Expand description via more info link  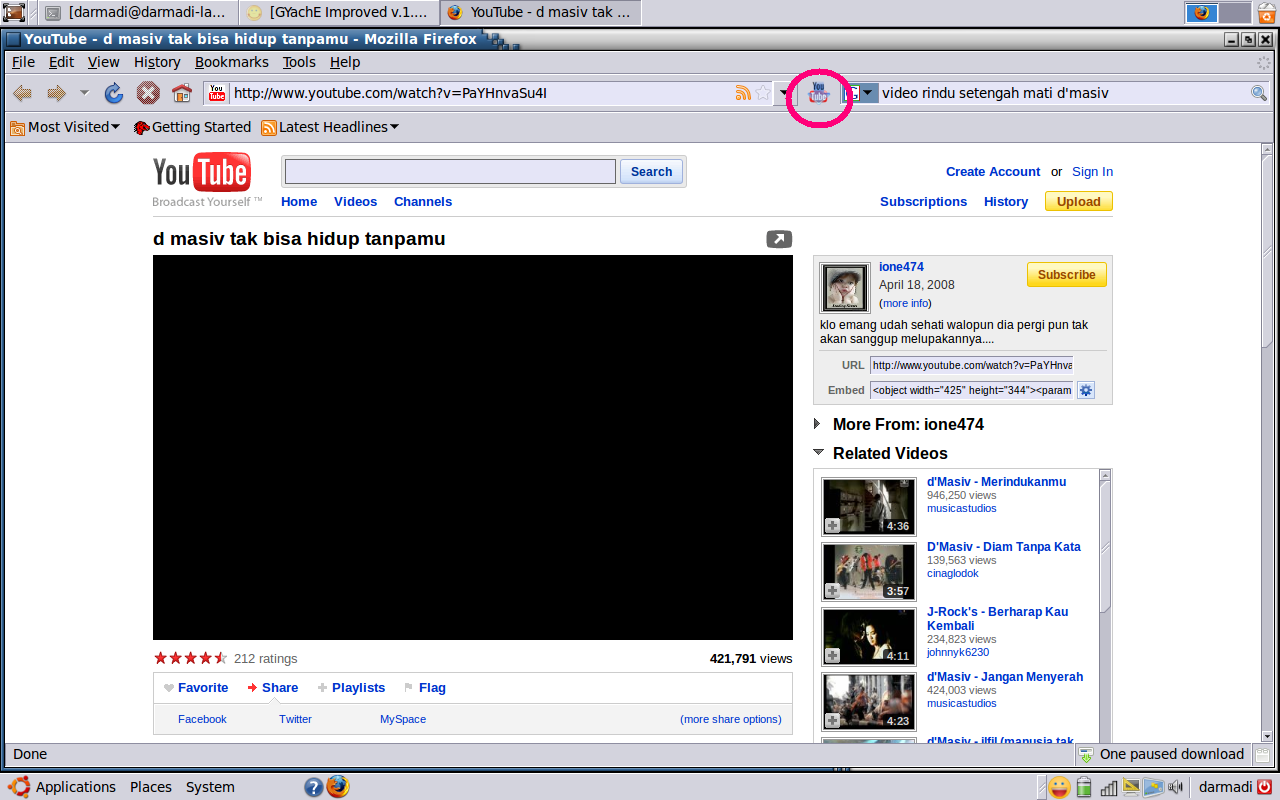(905, 303)
